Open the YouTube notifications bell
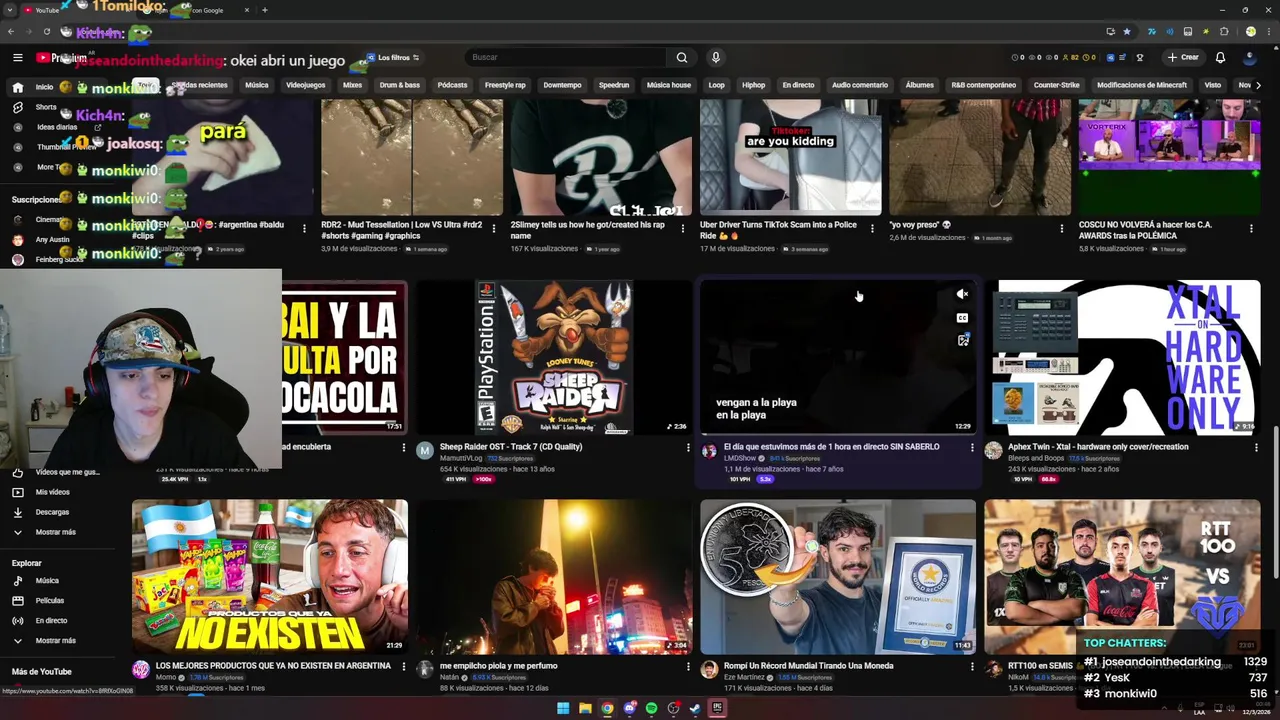The width and height of the screenshot is (1280, 720). [1220, 57]
